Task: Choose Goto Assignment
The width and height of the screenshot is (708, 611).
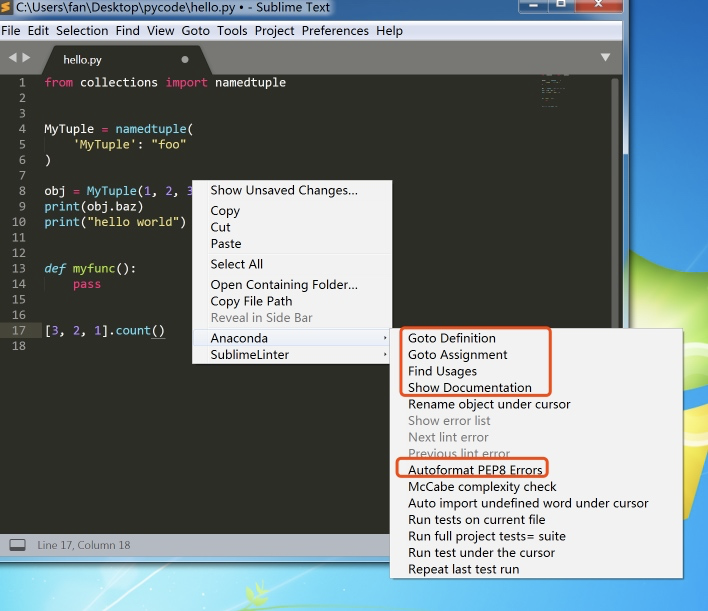Action: (x=536, y=355)
